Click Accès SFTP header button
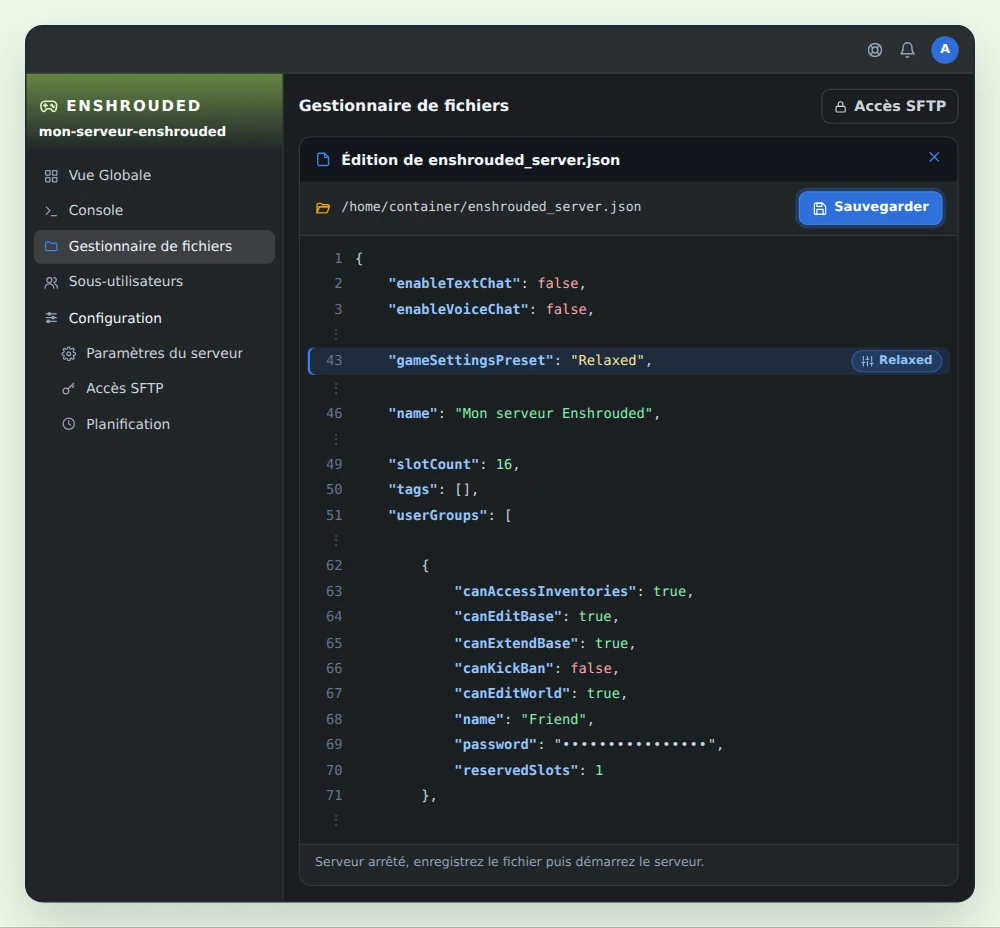 tap(890, 107)
